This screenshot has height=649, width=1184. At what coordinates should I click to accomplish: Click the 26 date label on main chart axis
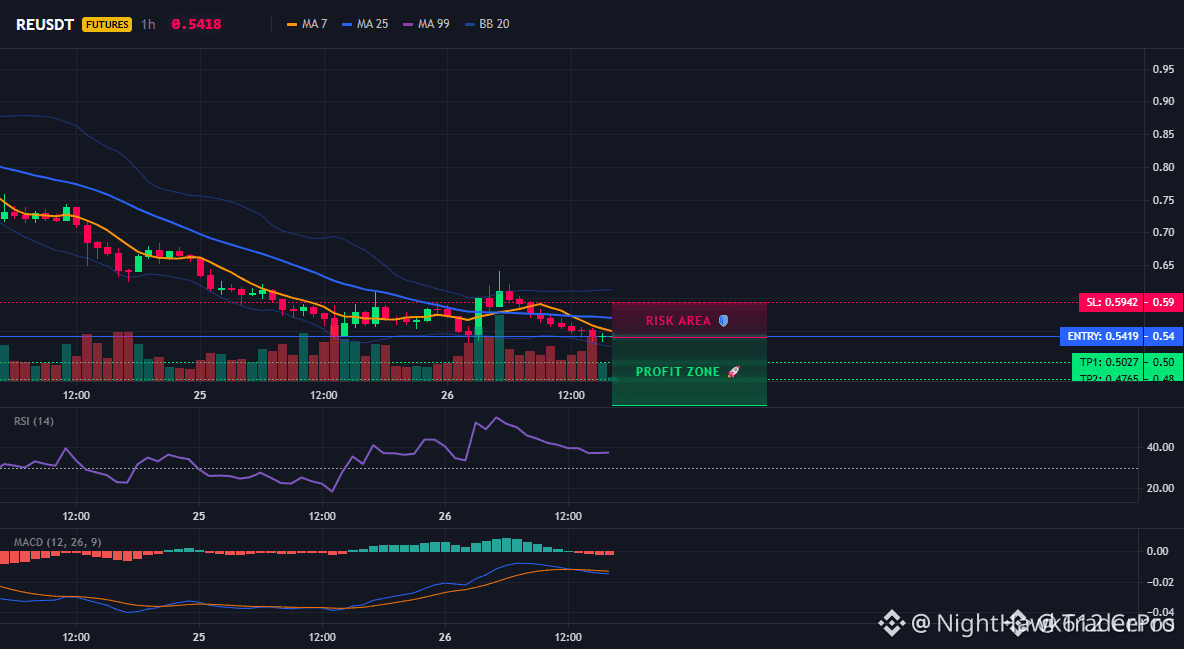(x=446, y=395)
